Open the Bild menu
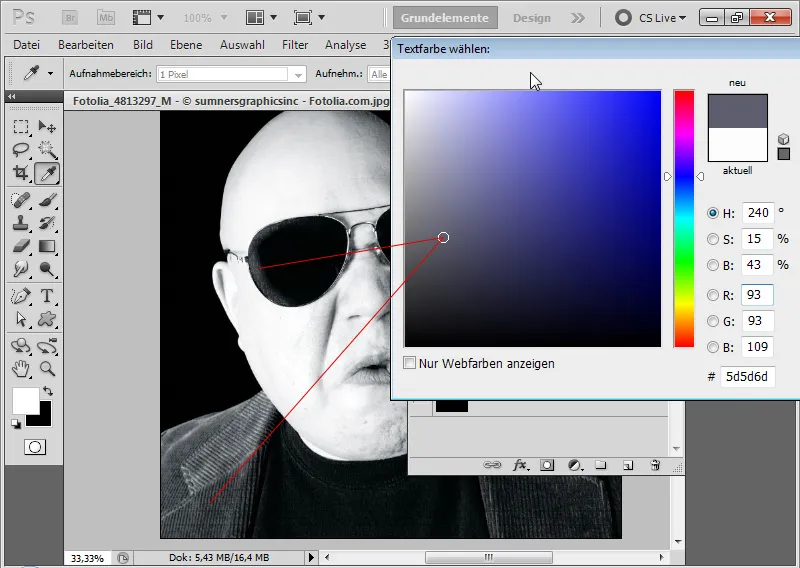 (x=143, y=45)
